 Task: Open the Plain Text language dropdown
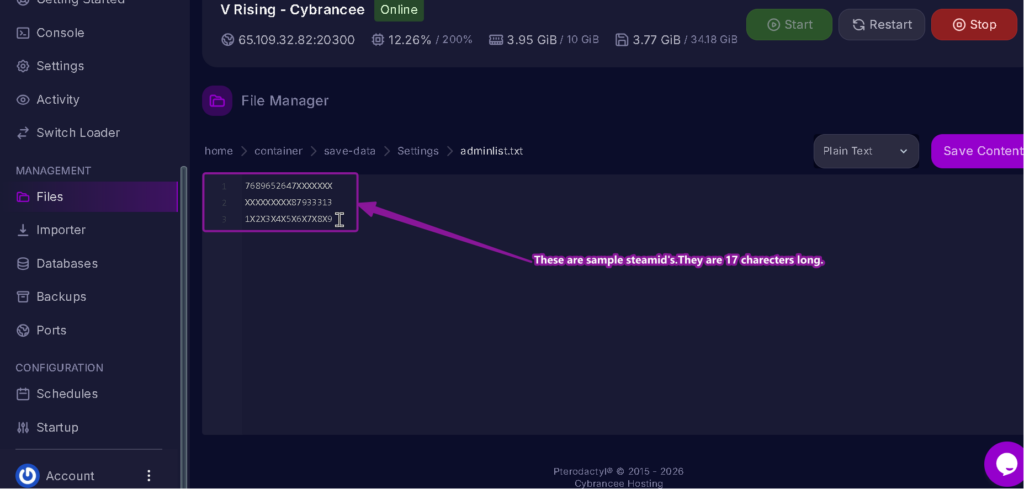pyautogui.click(x=866, y=151)
